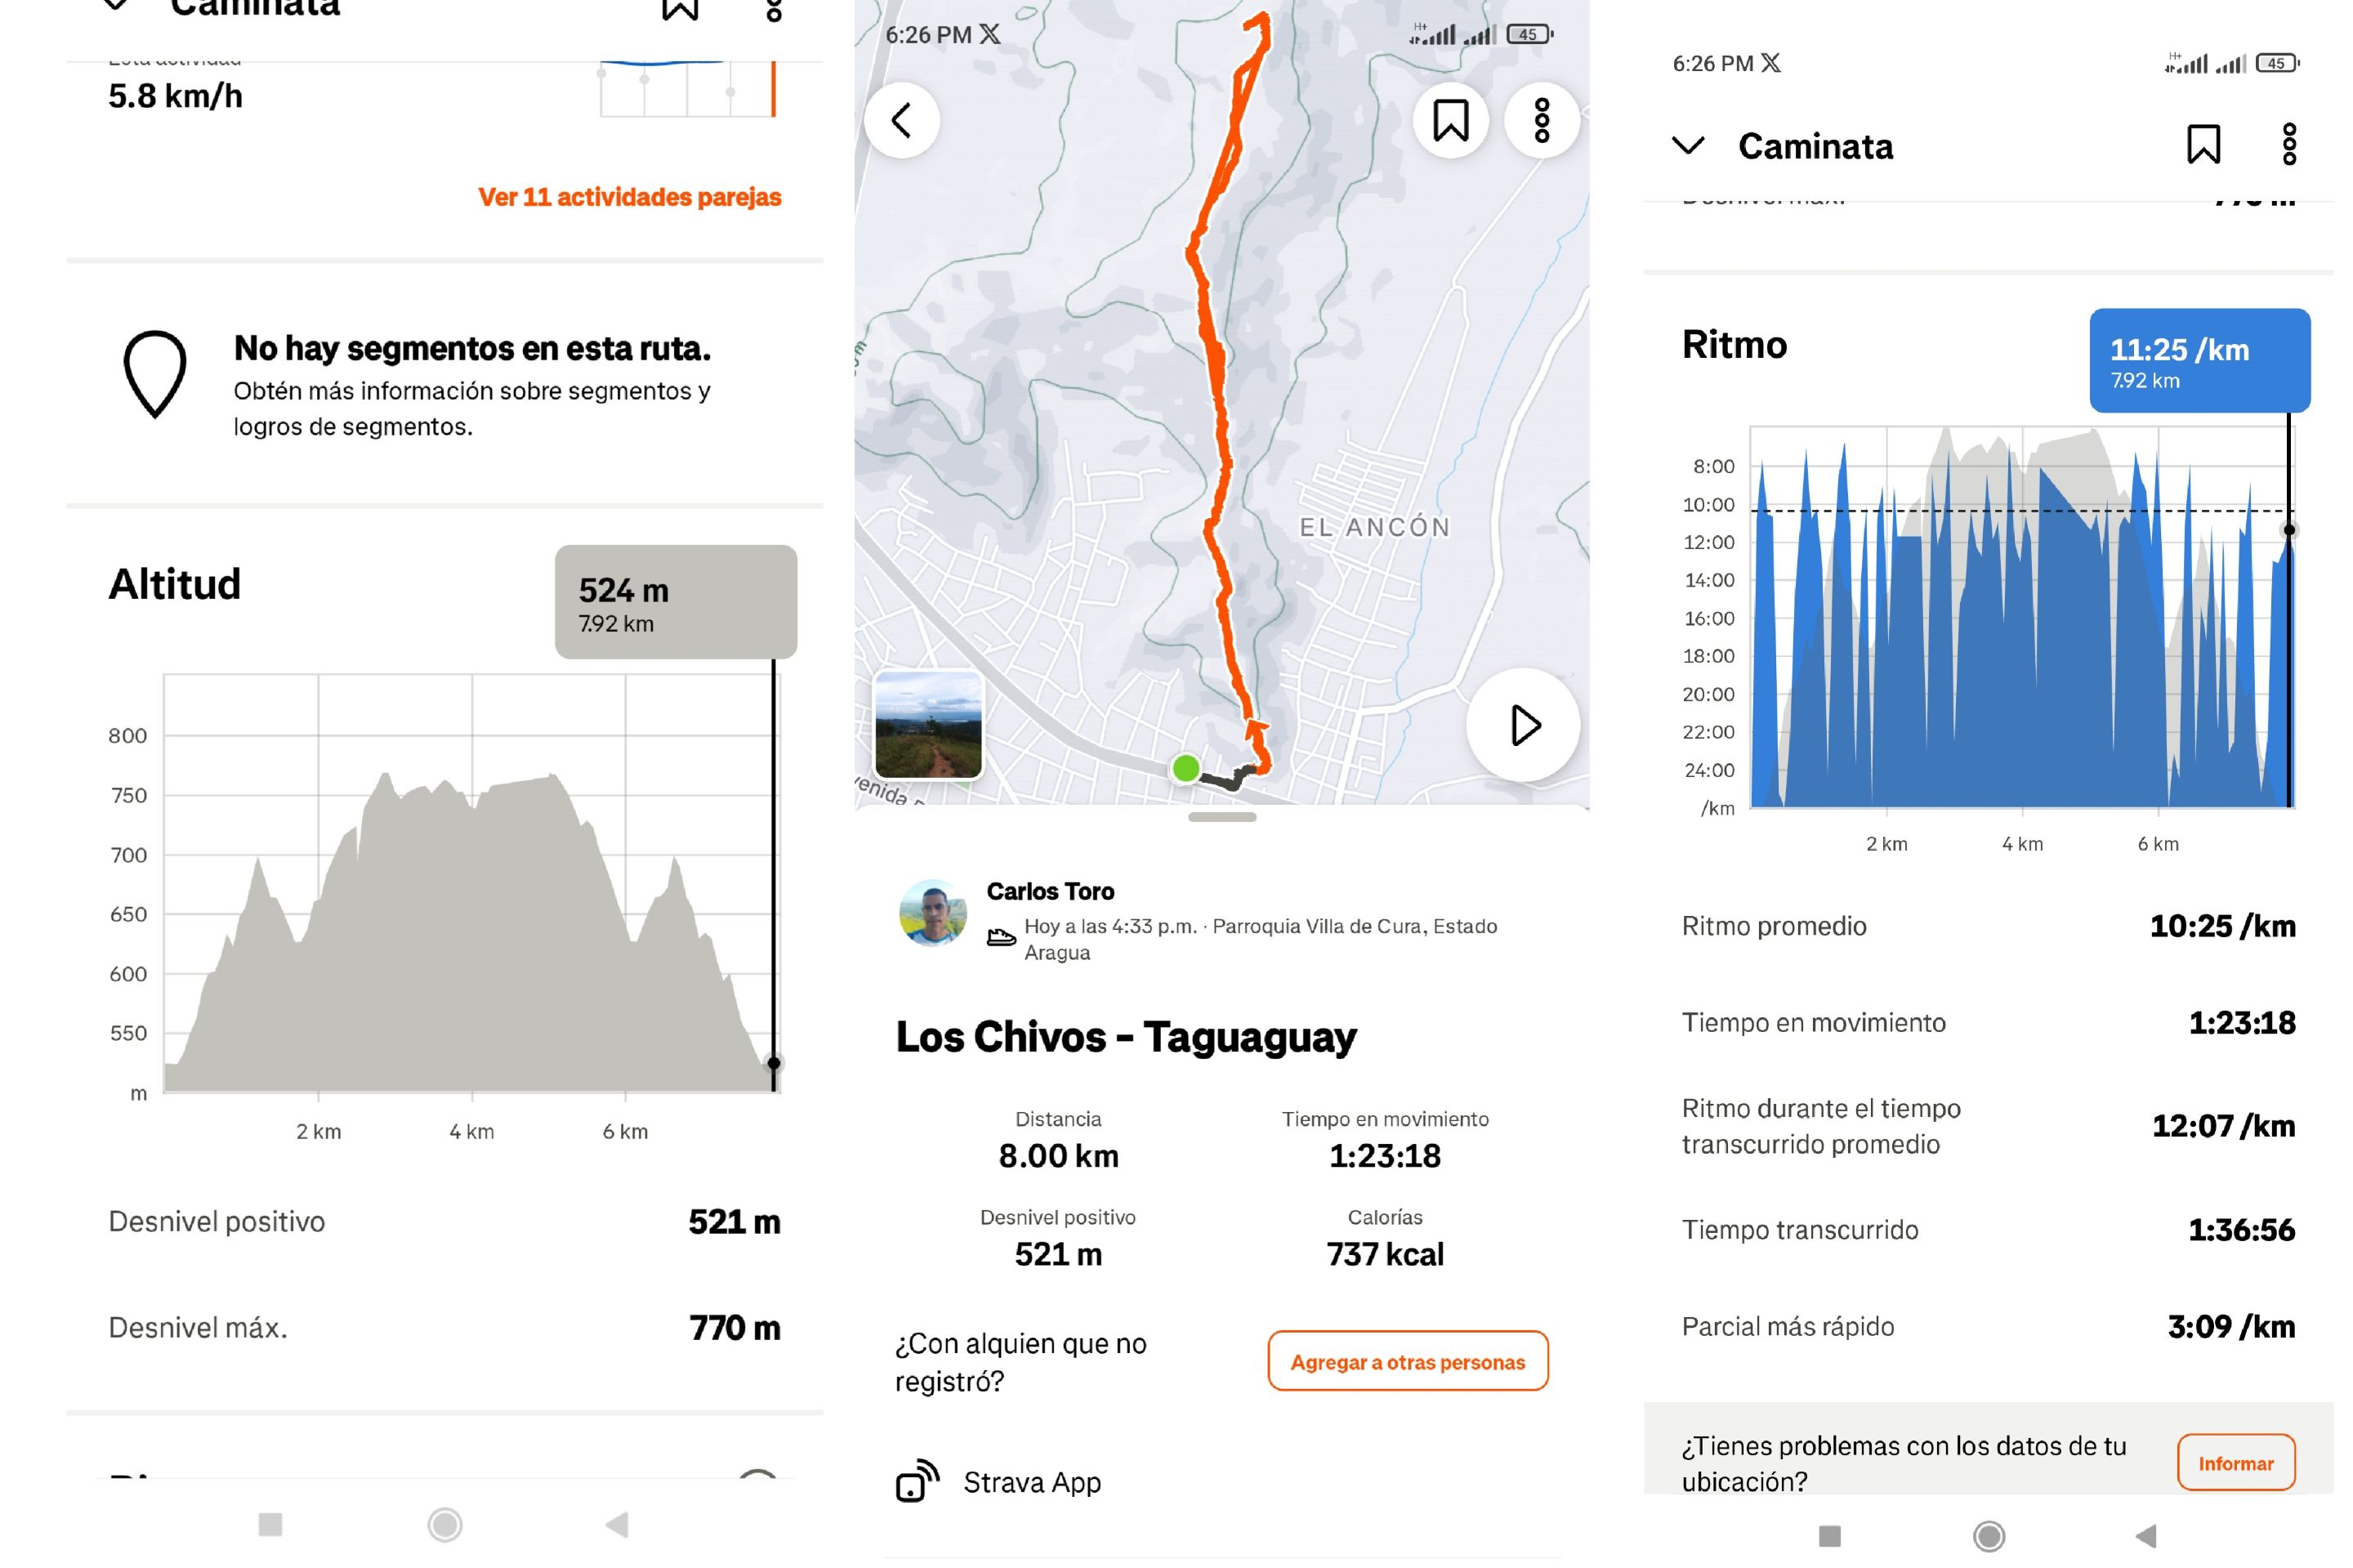Open the trail photo thumbnail
The image size is (2353, 1568).
pyautogui.click(x=928, y=725)
